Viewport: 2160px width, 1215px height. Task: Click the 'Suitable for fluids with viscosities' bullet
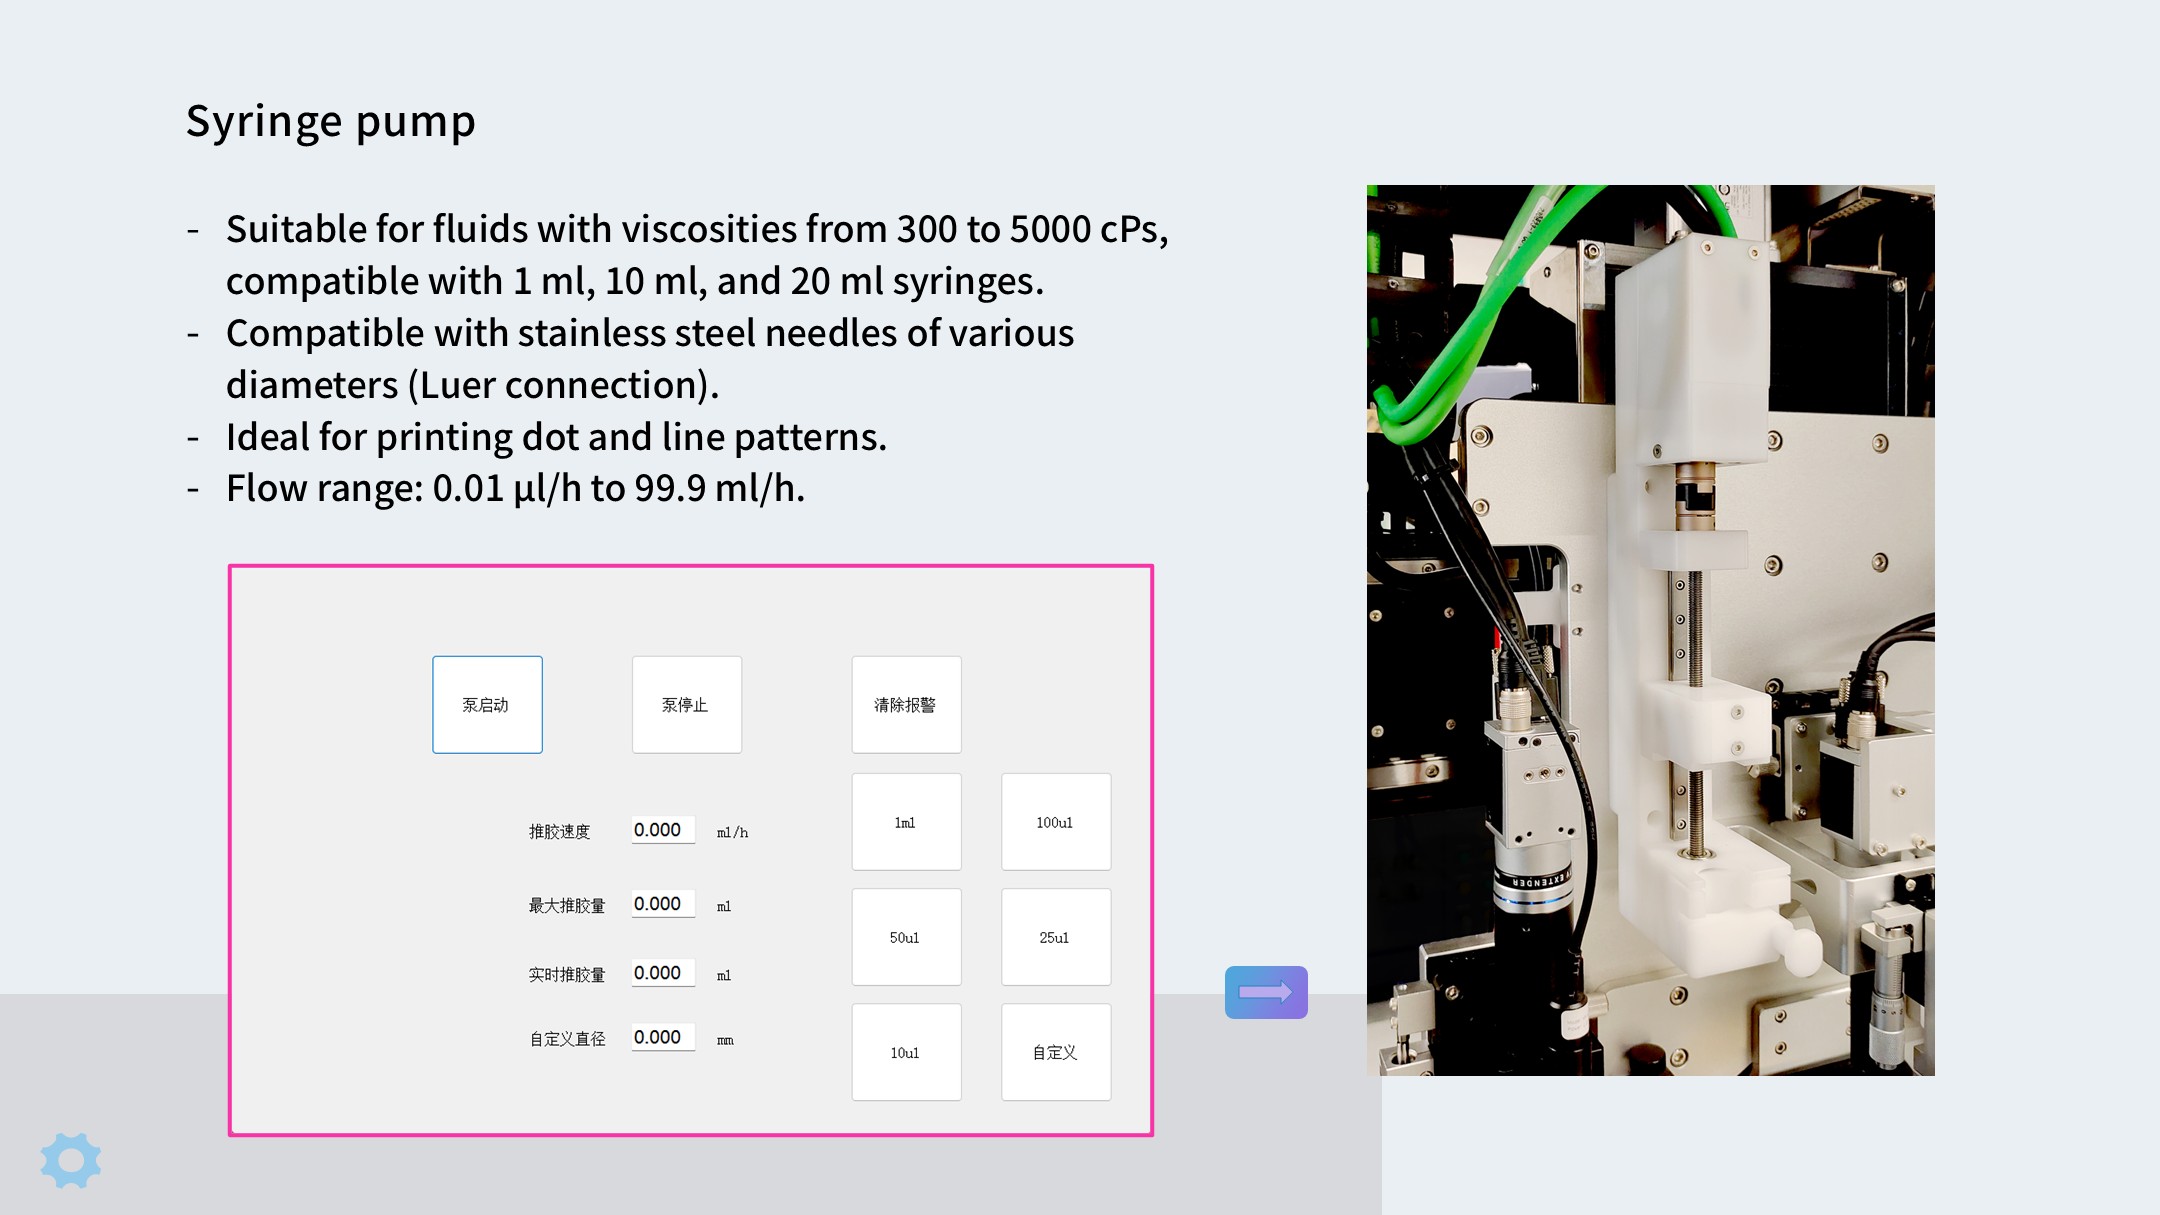click(x=697, y=255)
